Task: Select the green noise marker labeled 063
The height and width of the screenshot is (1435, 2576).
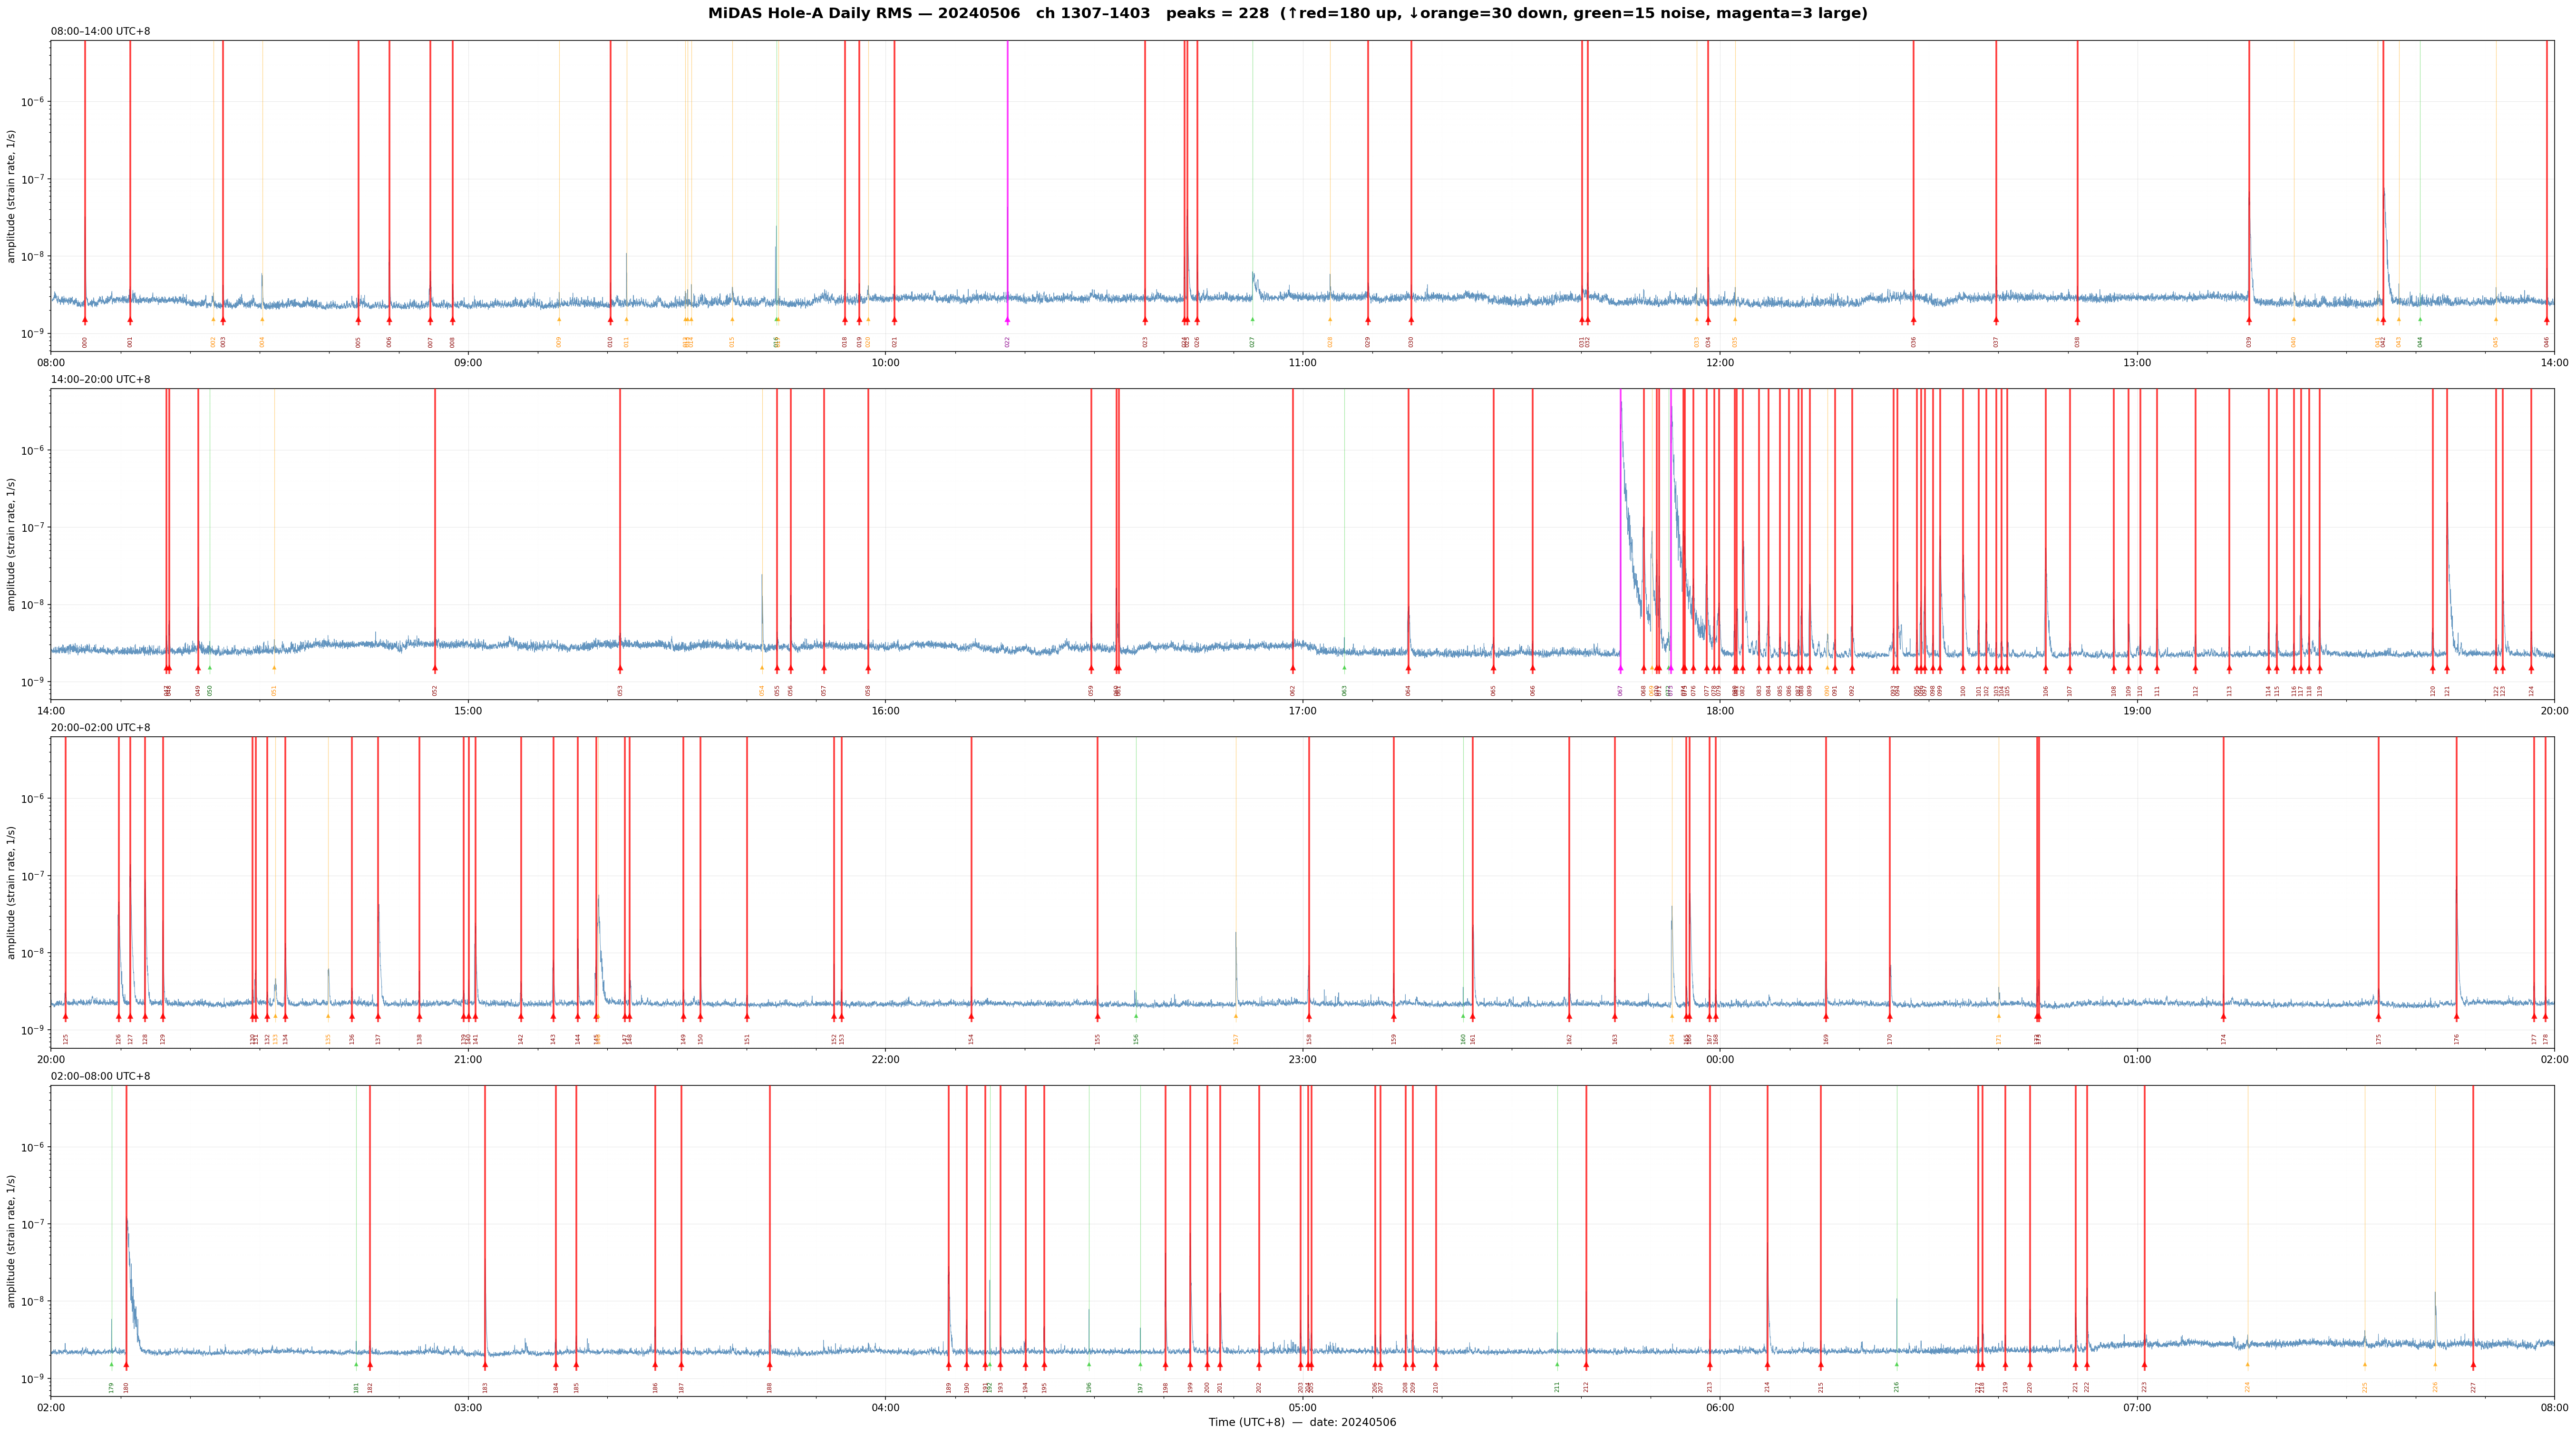Action: pyautogui.click(x=1344, y=668)
